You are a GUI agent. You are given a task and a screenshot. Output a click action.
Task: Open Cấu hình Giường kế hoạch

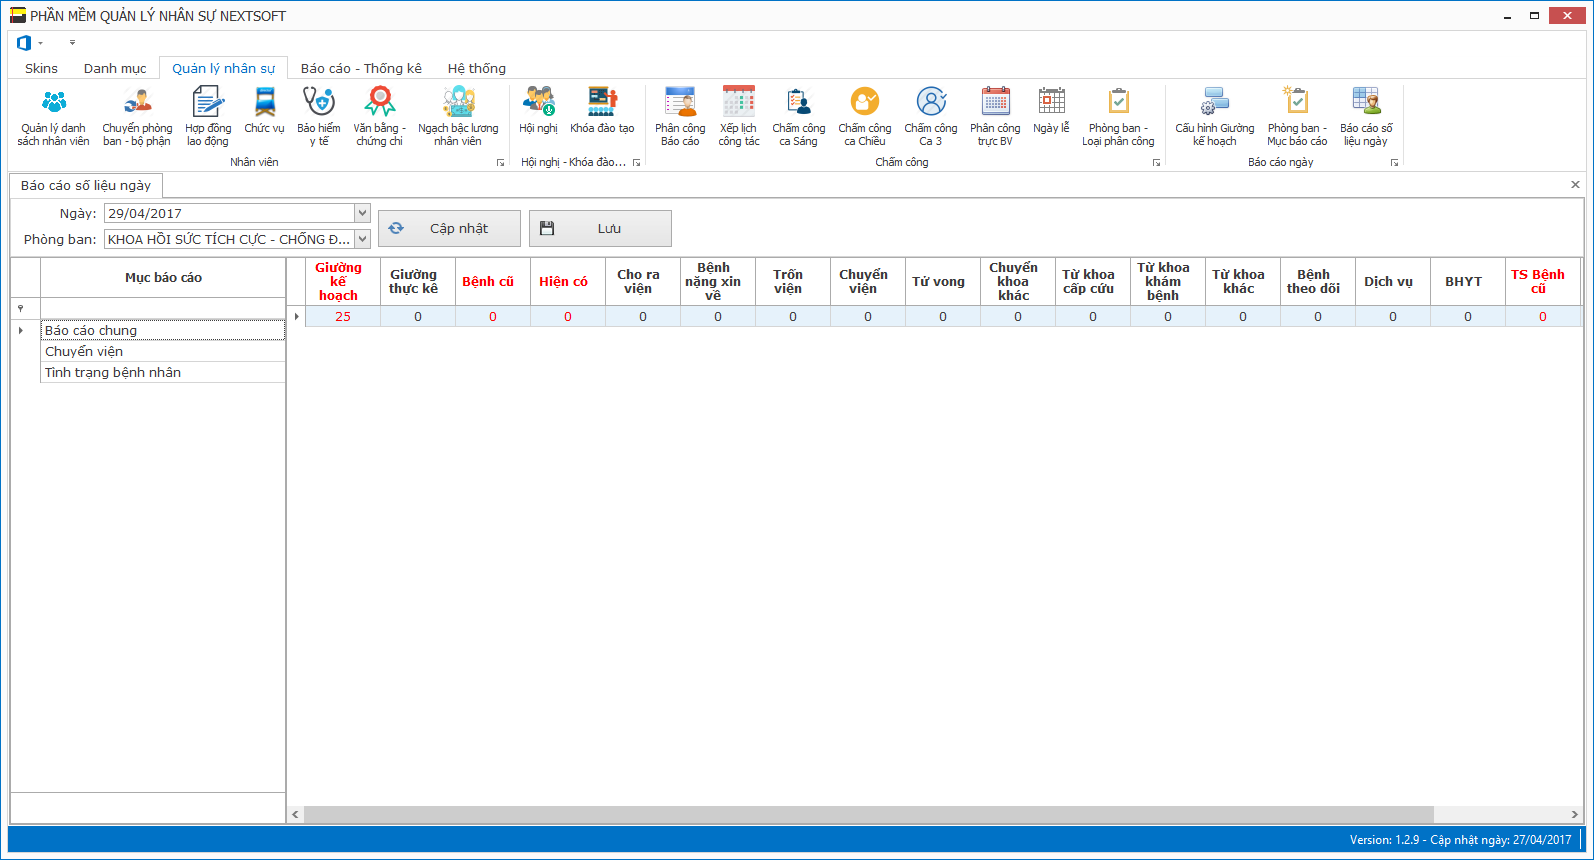pos(1215,117)
